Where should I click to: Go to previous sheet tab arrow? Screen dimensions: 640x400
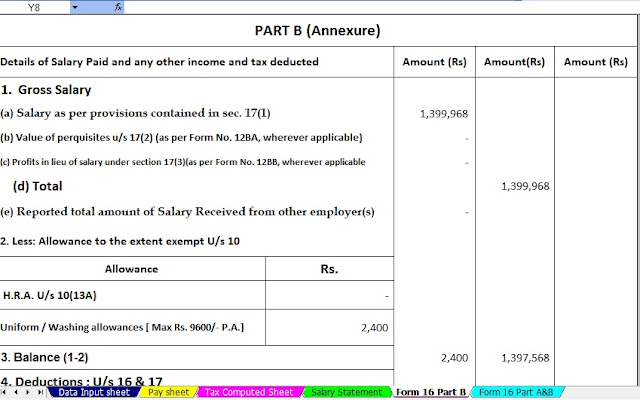(x=16, y=392)
